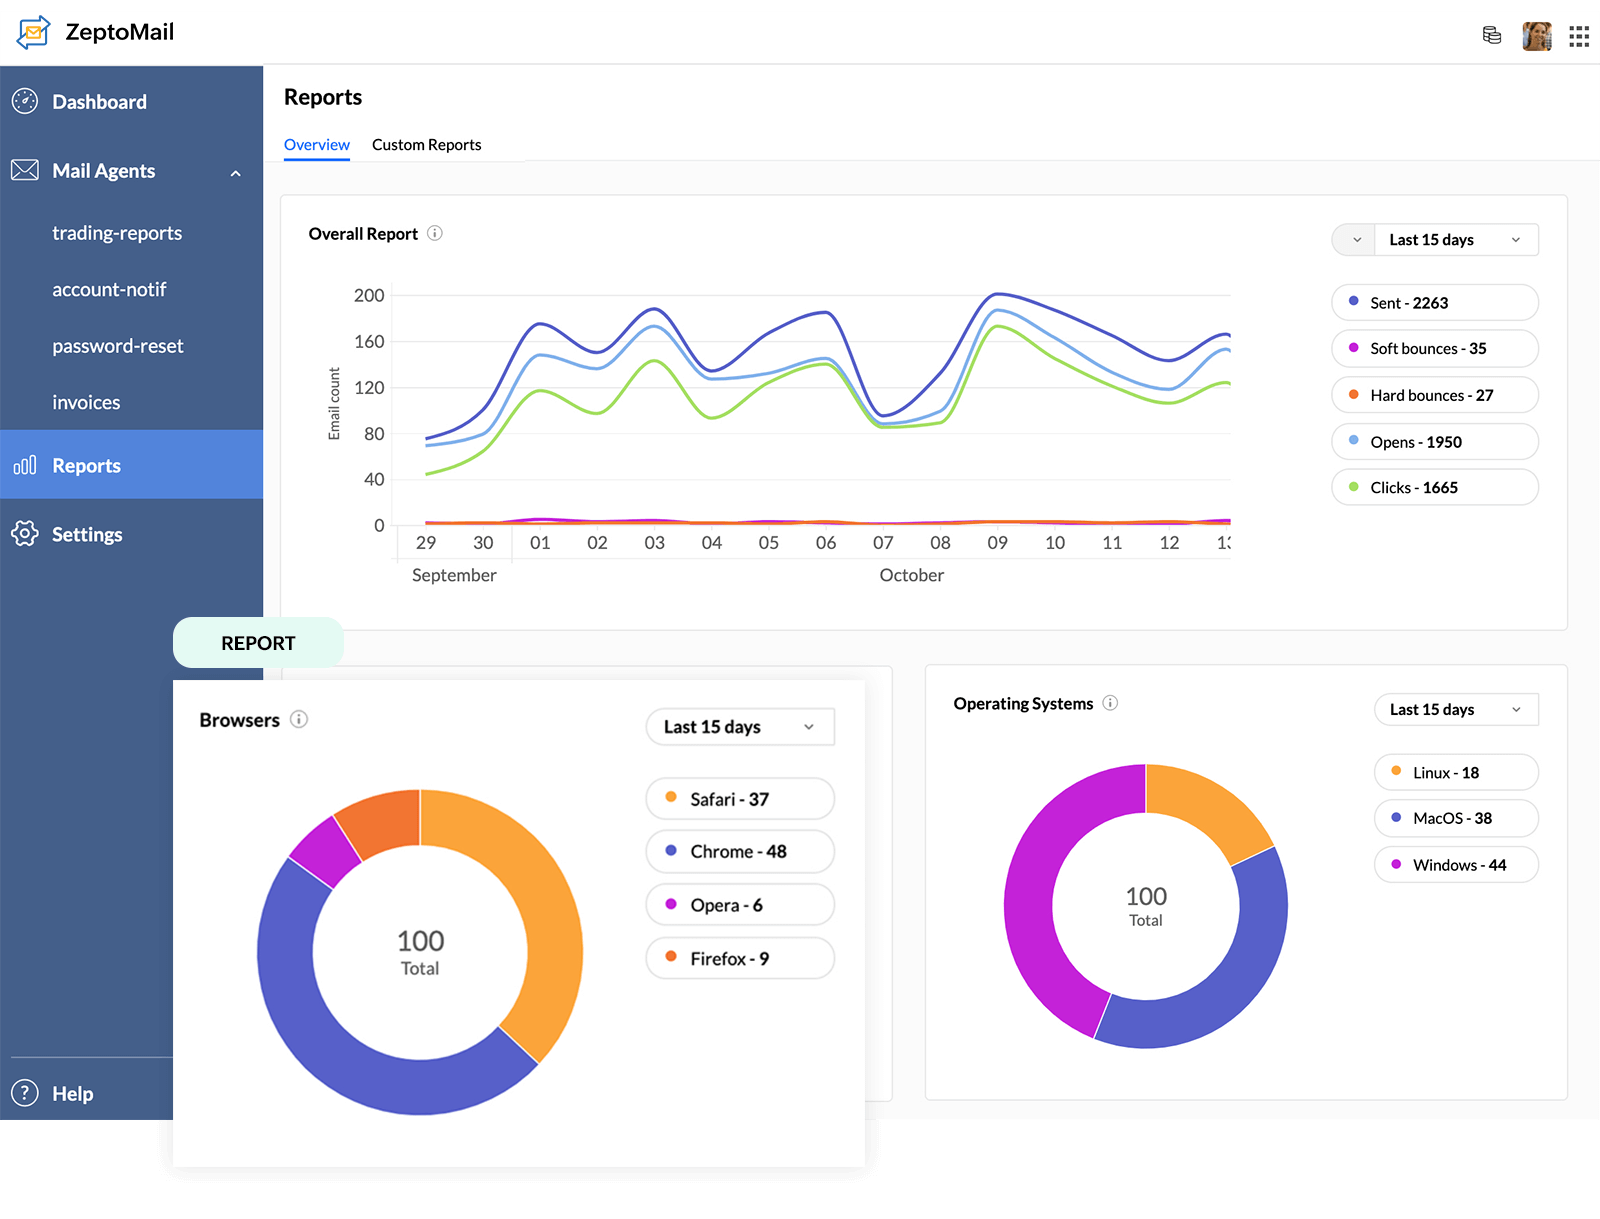Switch to the Custom Reports tab

tap(426, 145)
